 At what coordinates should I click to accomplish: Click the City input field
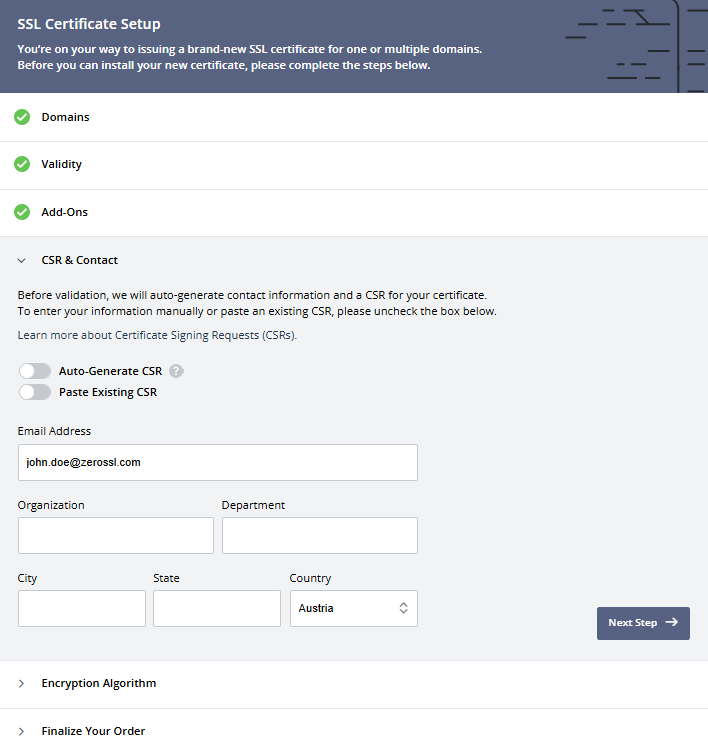81,608
